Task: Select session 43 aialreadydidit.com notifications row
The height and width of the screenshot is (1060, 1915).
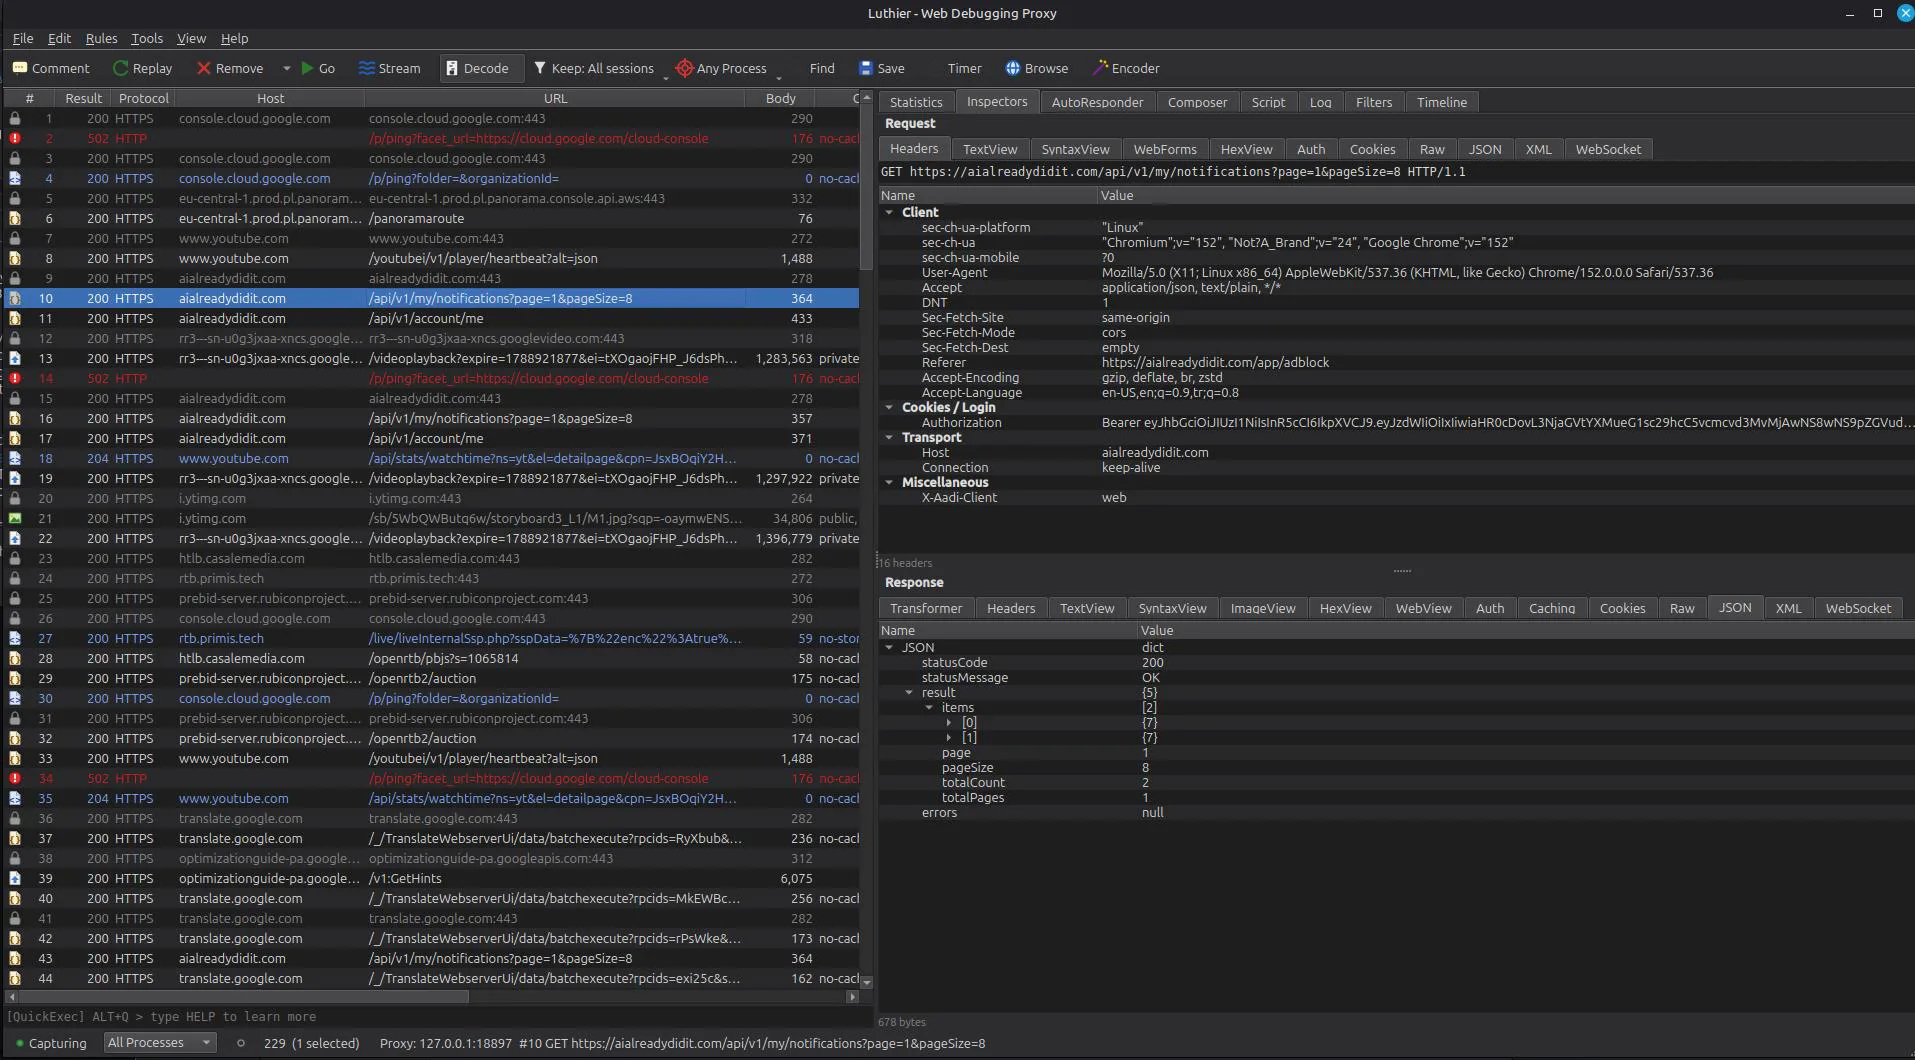Action: tap(432, 958)
